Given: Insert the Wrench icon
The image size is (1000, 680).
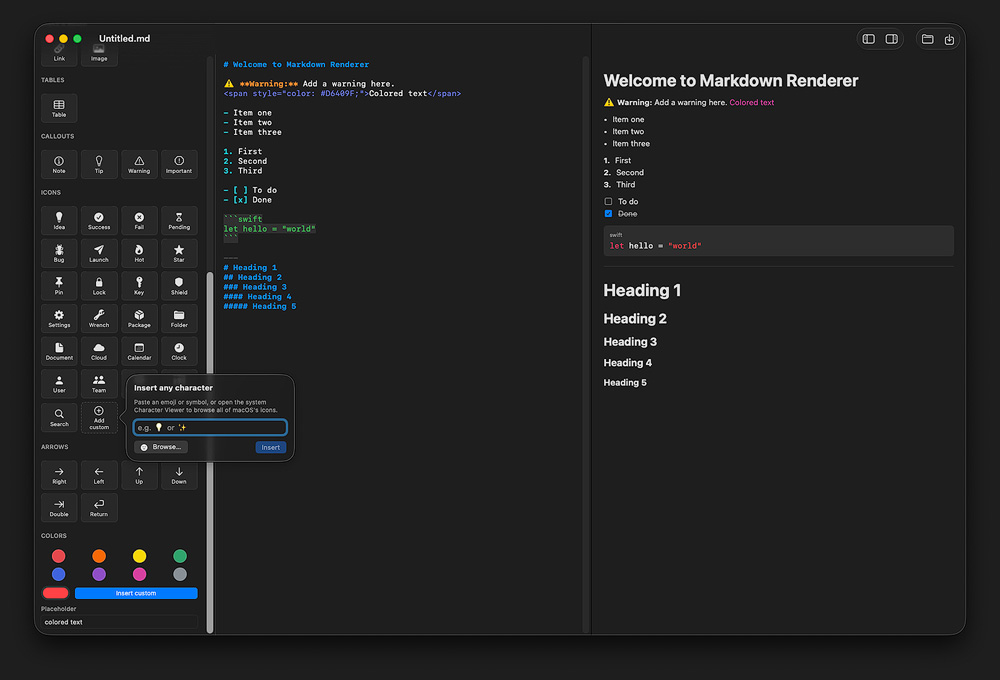Looking at the screenshot, I should tap(99, 318).
